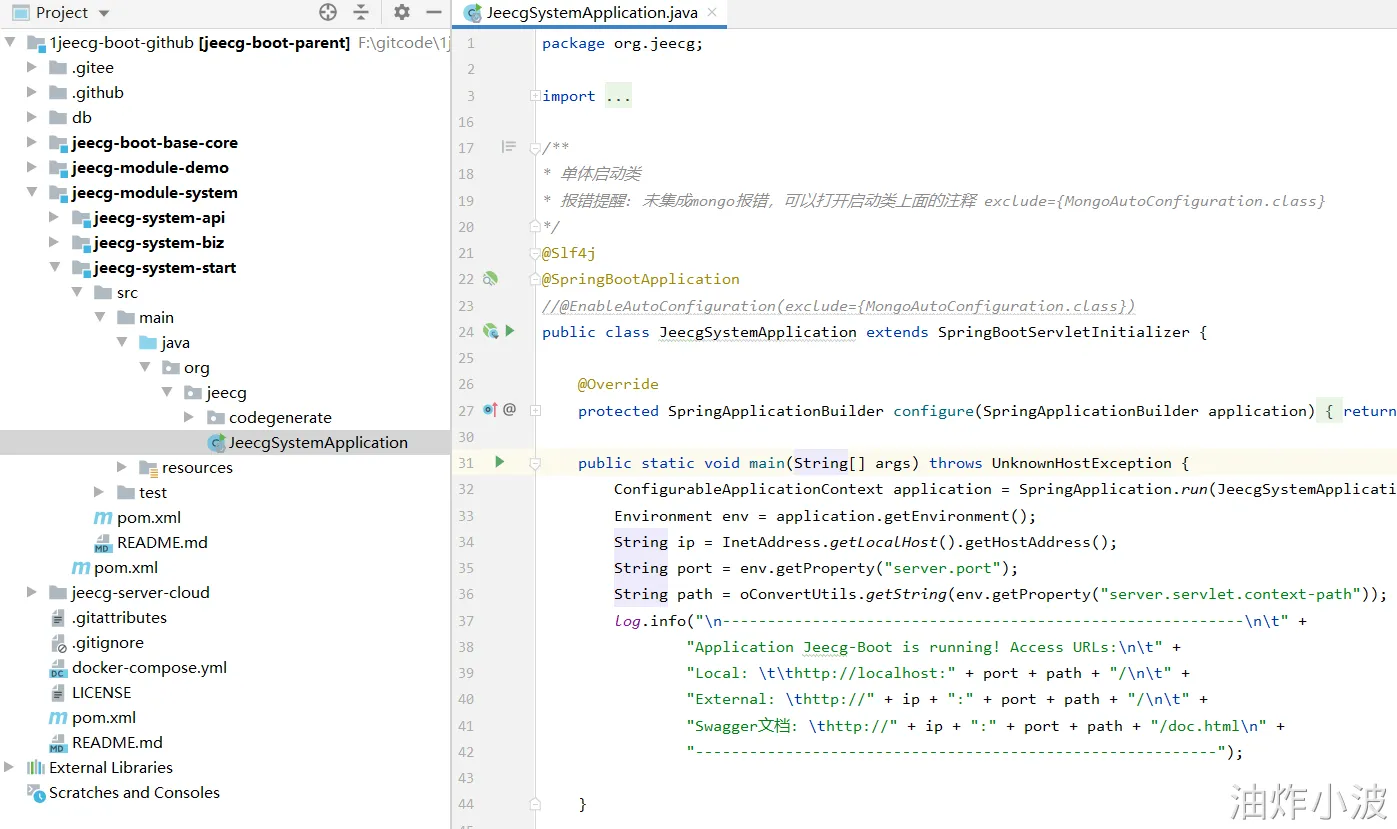The height and width of the screenshot is (829, 1397).
Task: Expand the codegenerate package
Action: (190, 417)
